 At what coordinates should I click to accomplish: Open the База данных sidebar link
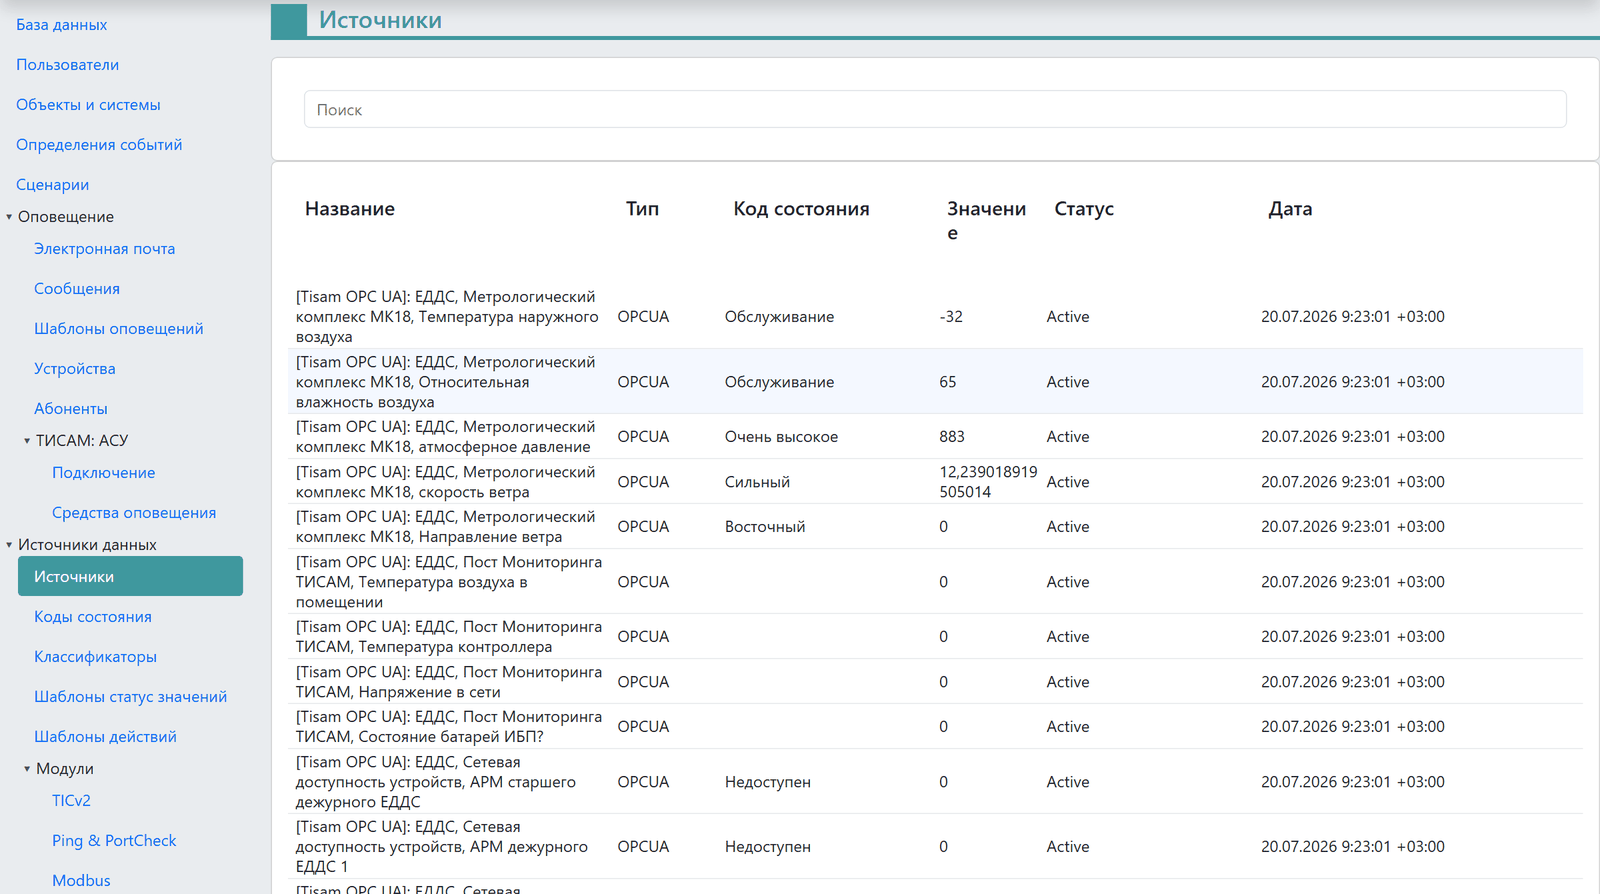point(61,24)
